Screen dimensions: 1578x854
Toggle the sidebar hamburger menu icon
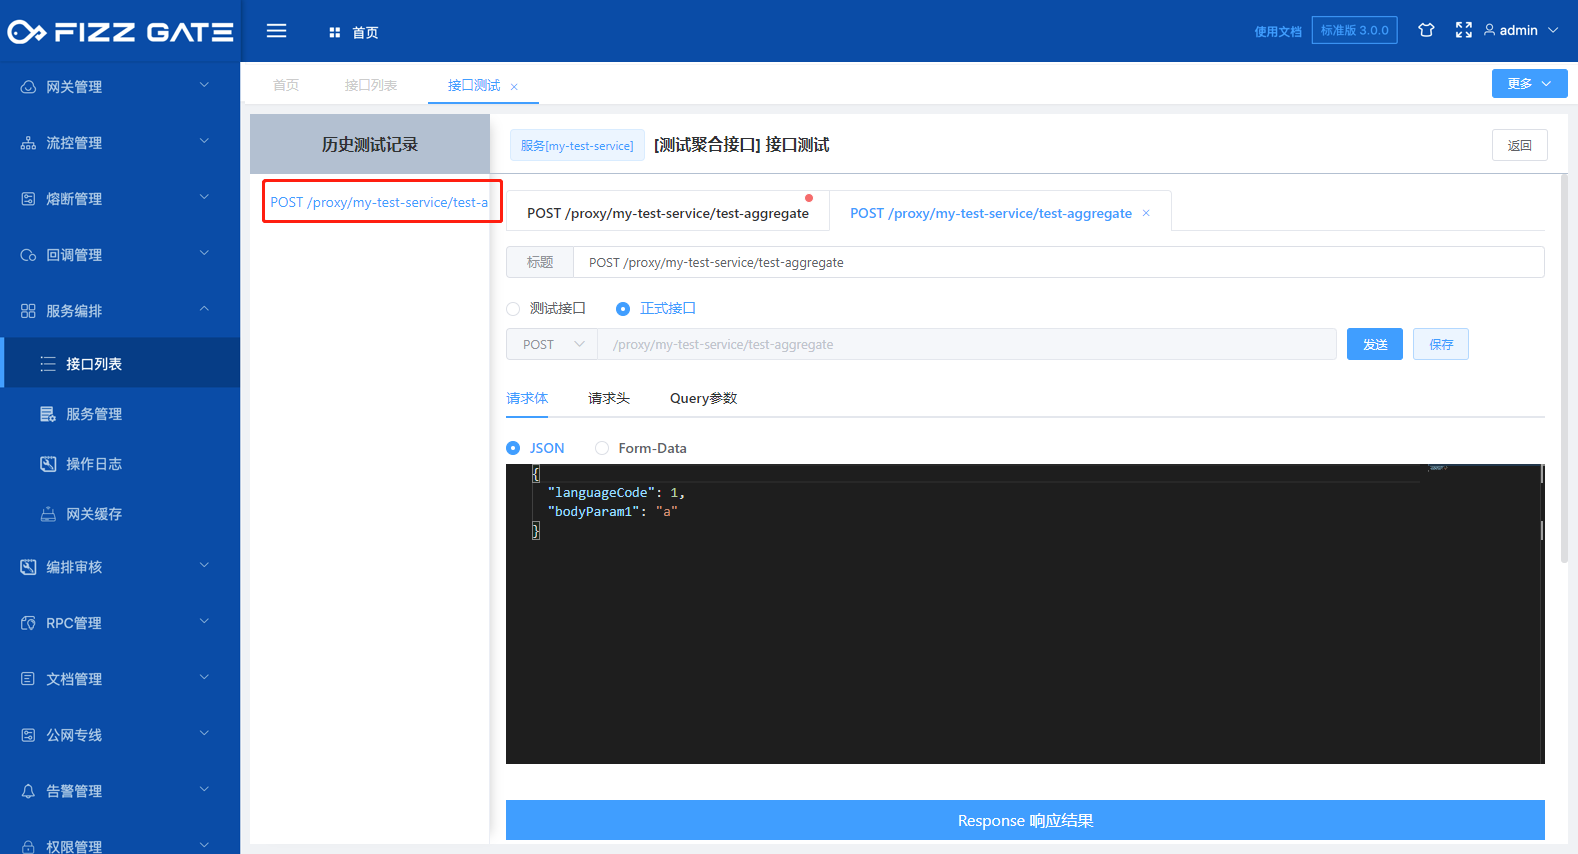[x=277, y=31]
